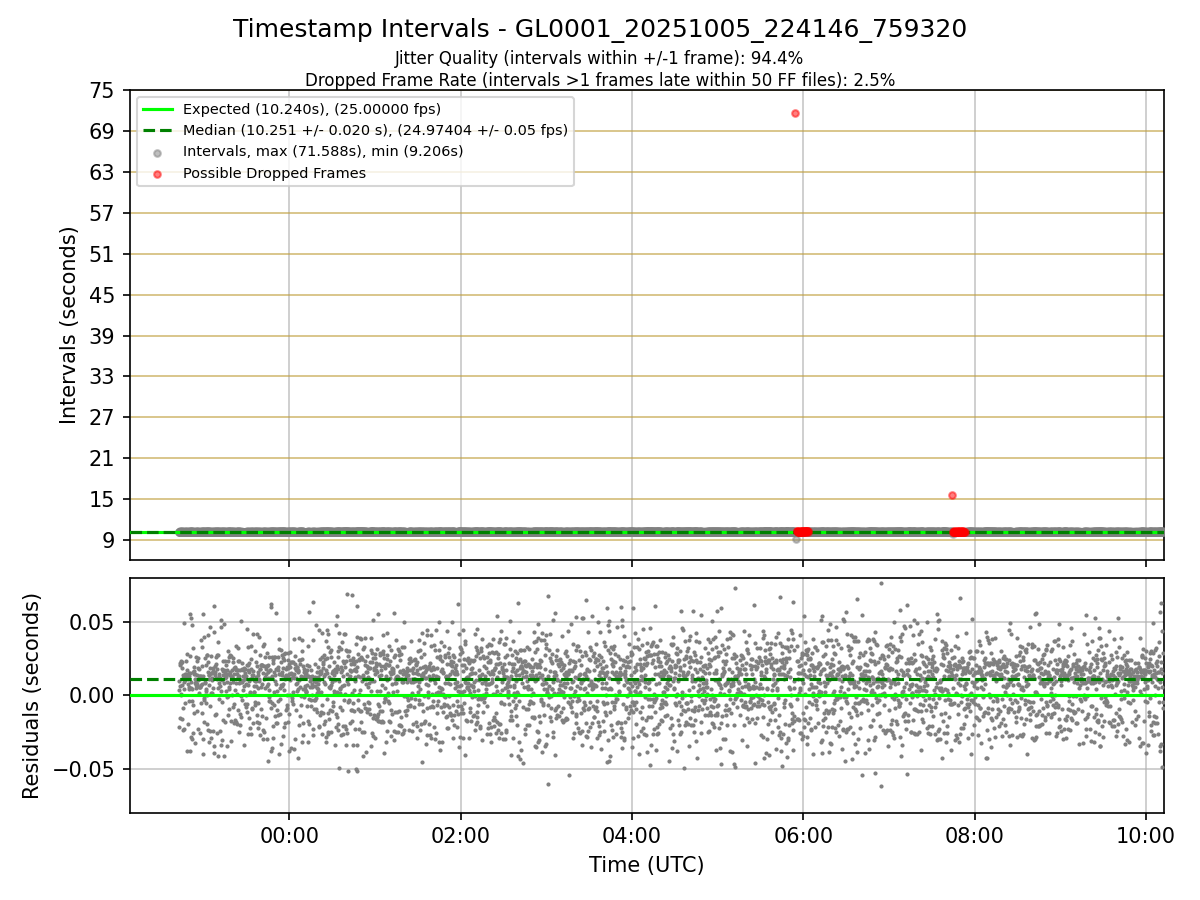The width and height of the screenshot is (1200, 900).
Task: Click the Expected green line legend marker
Action: click(158, 109)
